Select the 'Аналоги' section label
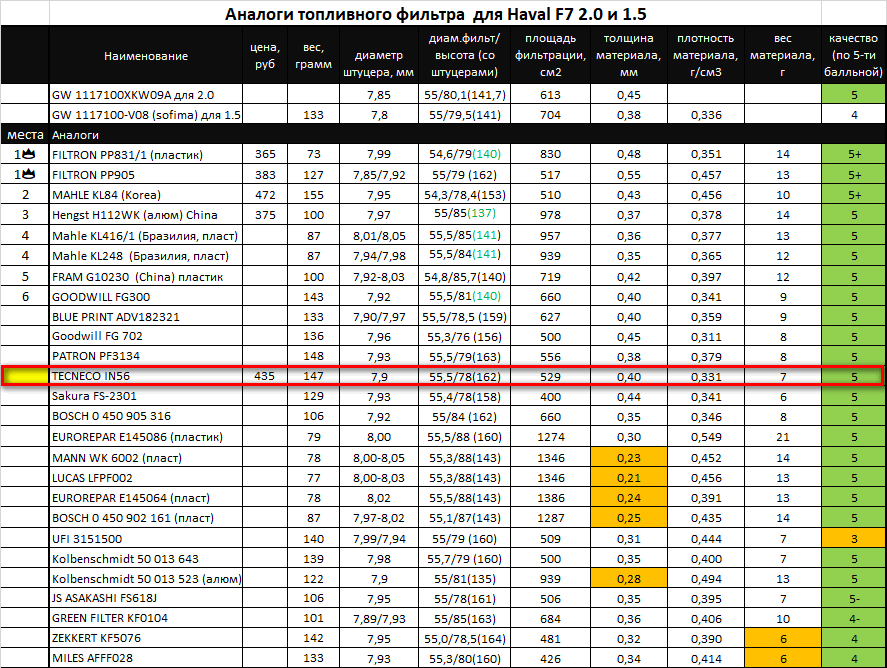 (x=75, y=135)
